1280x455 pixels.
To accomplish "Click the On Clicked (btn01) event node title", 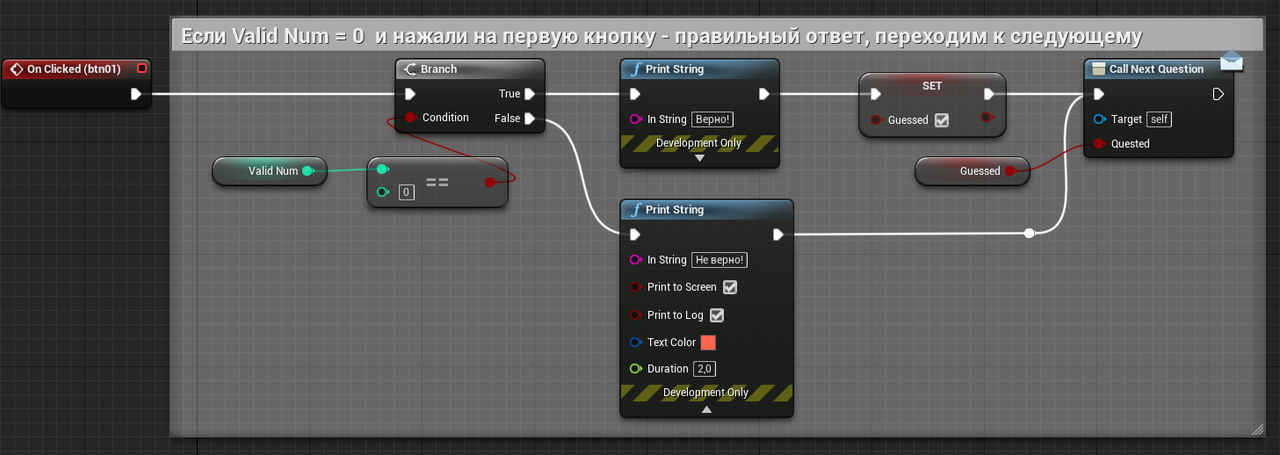I will [x=74, y=69].
